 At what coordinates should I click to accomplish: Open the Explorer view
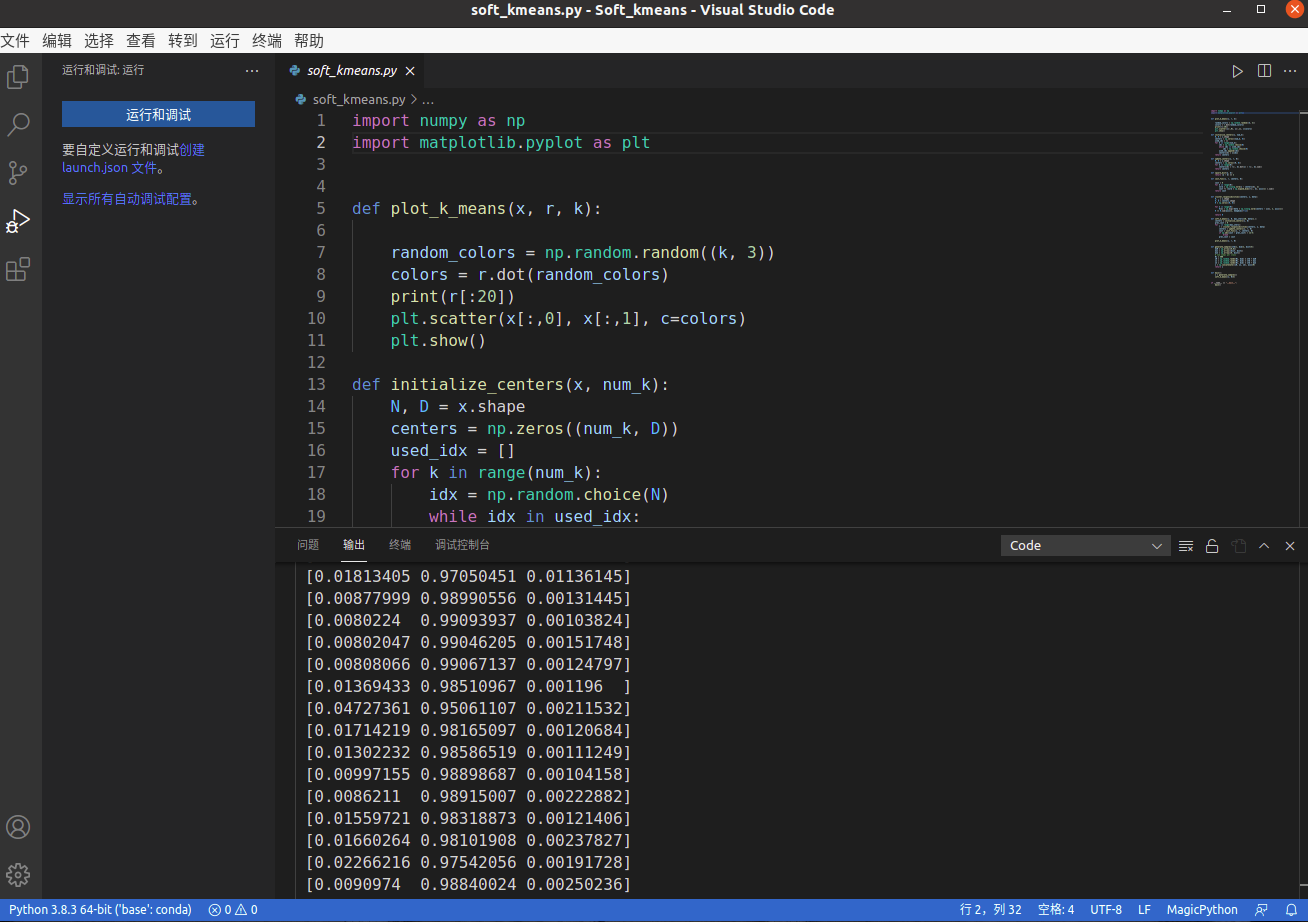coord(16,75)
